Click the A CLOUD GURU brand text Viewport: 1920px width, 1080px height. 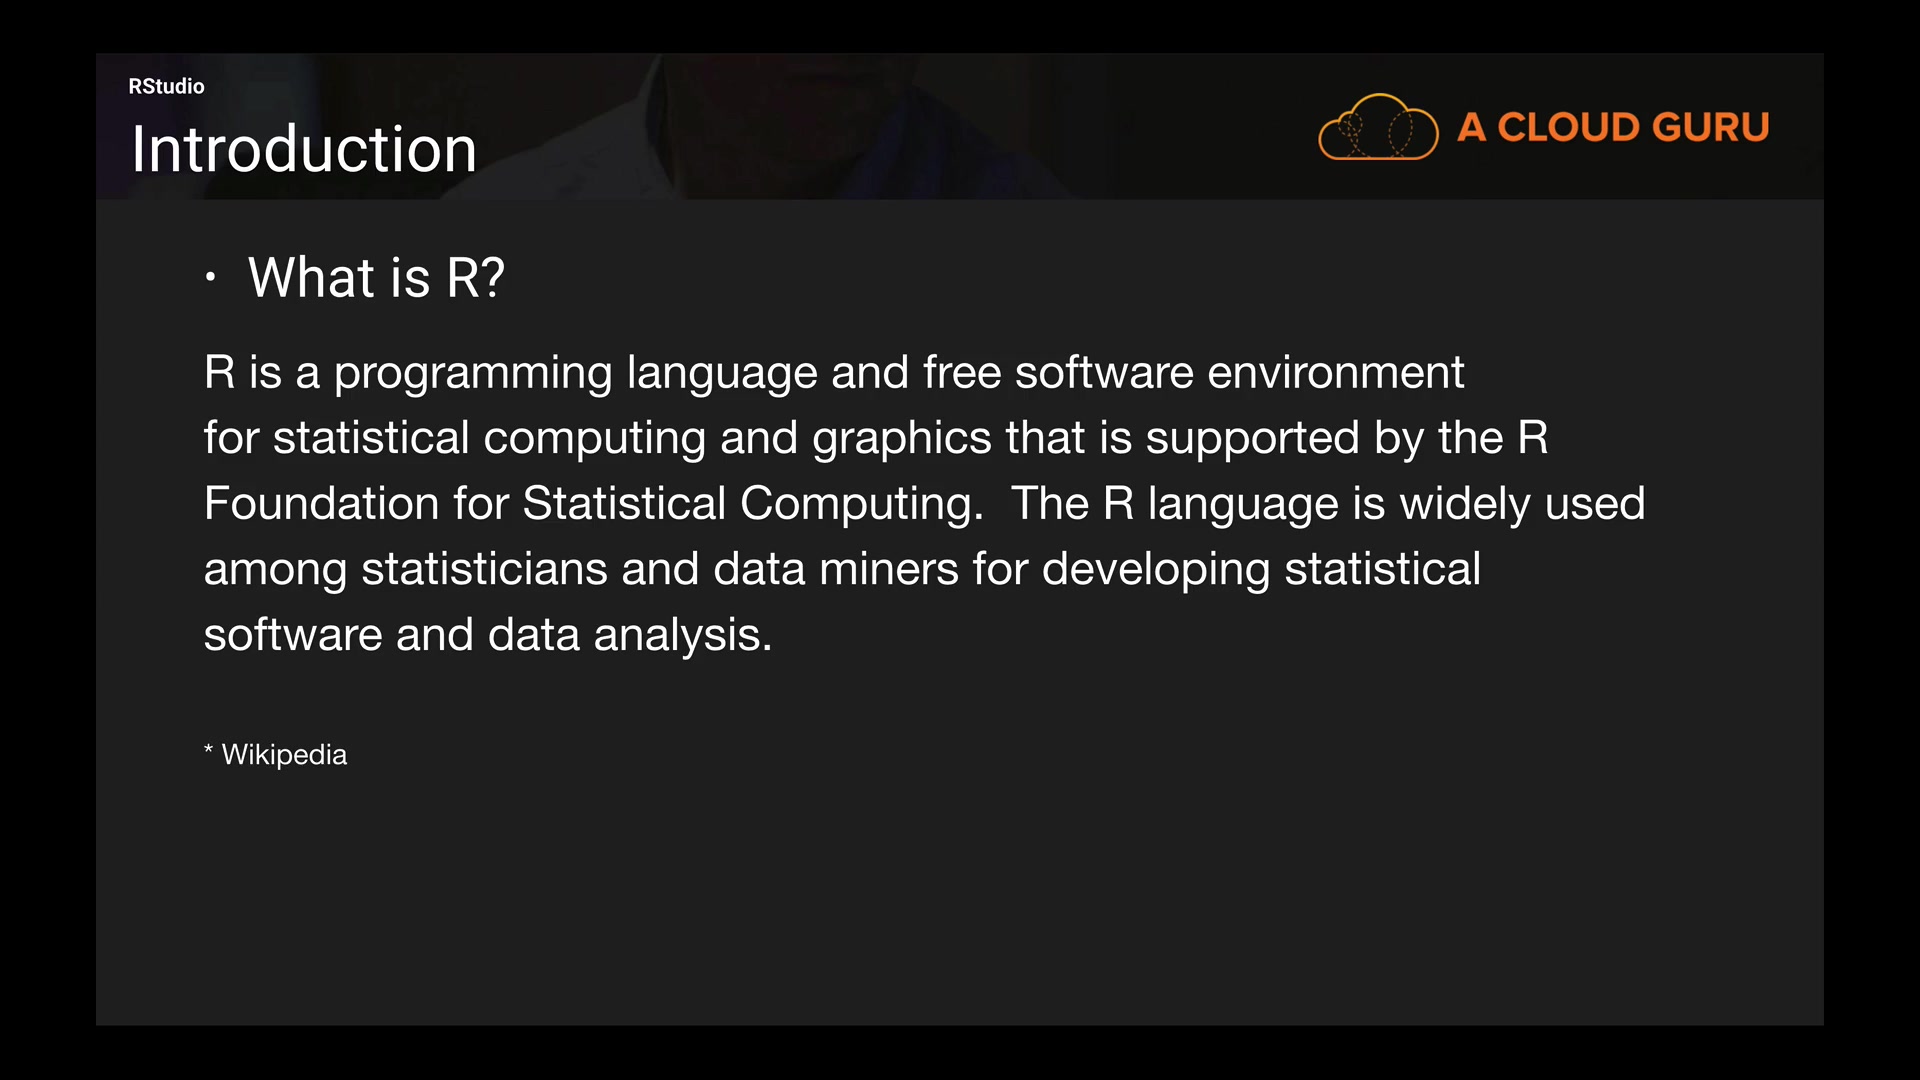(x=1612, y=127)
